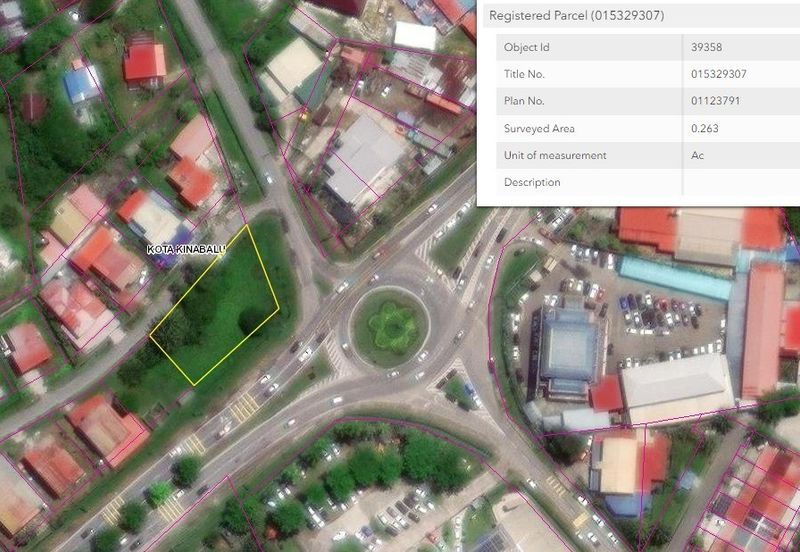Click the Surveyed Area field label
800x552 pixels.
(539, 128)
